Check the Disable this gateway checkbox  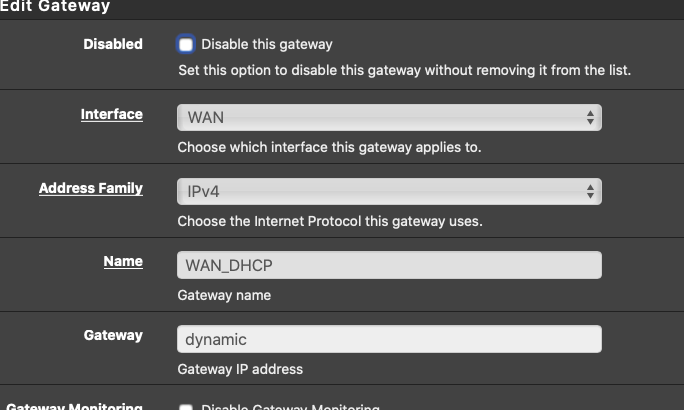coord(186,44)
